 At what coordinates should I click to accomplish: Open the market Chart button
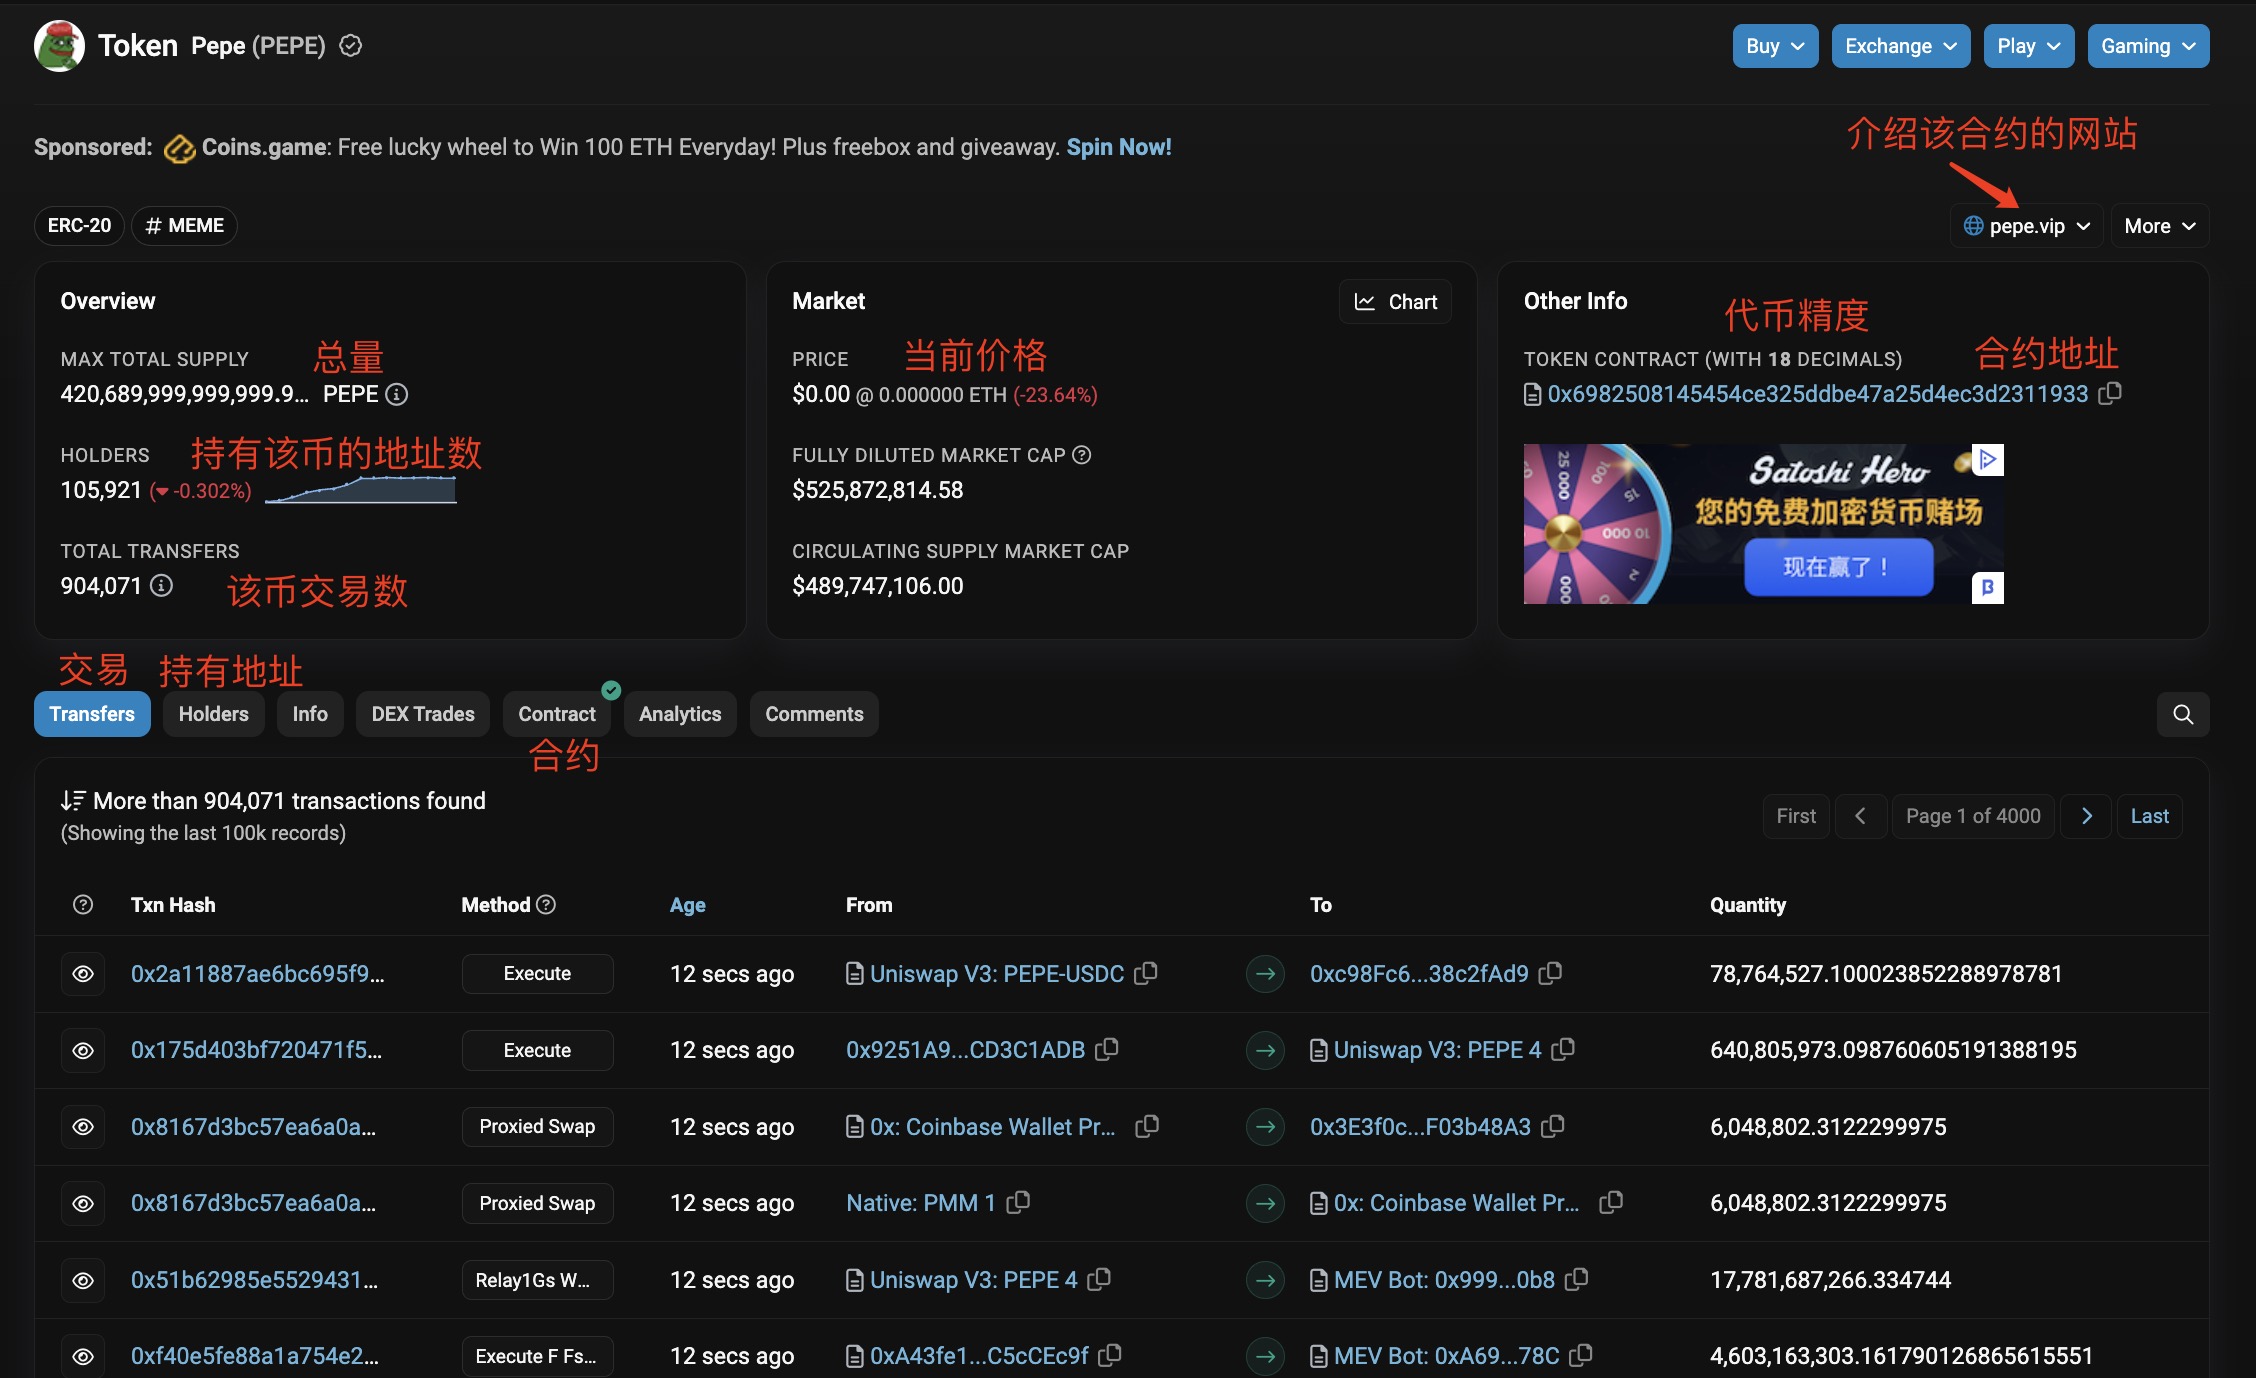click(x=1395, y=302)
